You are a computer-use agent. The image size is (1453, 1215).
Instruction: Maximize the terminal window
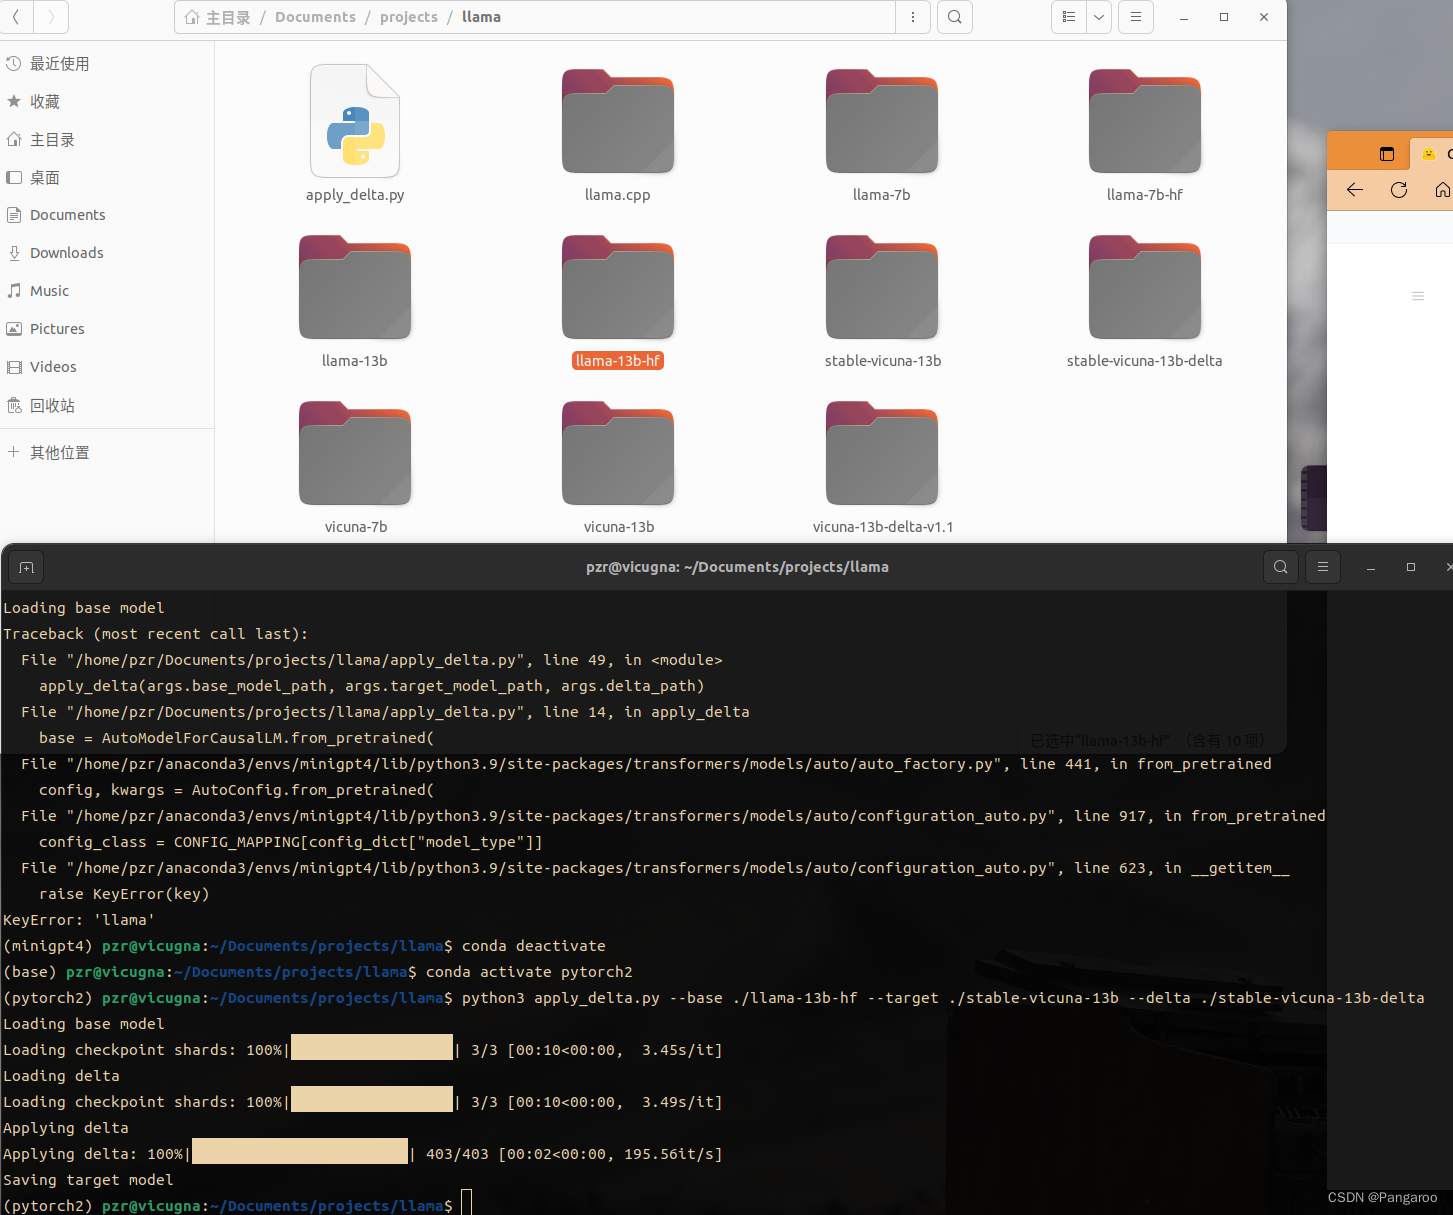1411,567
